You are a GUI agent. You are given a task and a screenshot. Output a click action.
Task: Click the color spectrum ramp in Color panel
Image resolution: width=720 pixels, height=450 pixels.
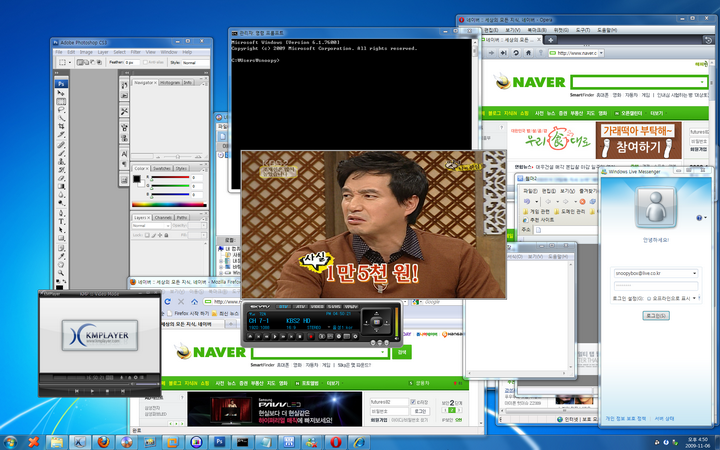(x=169, y=205)
